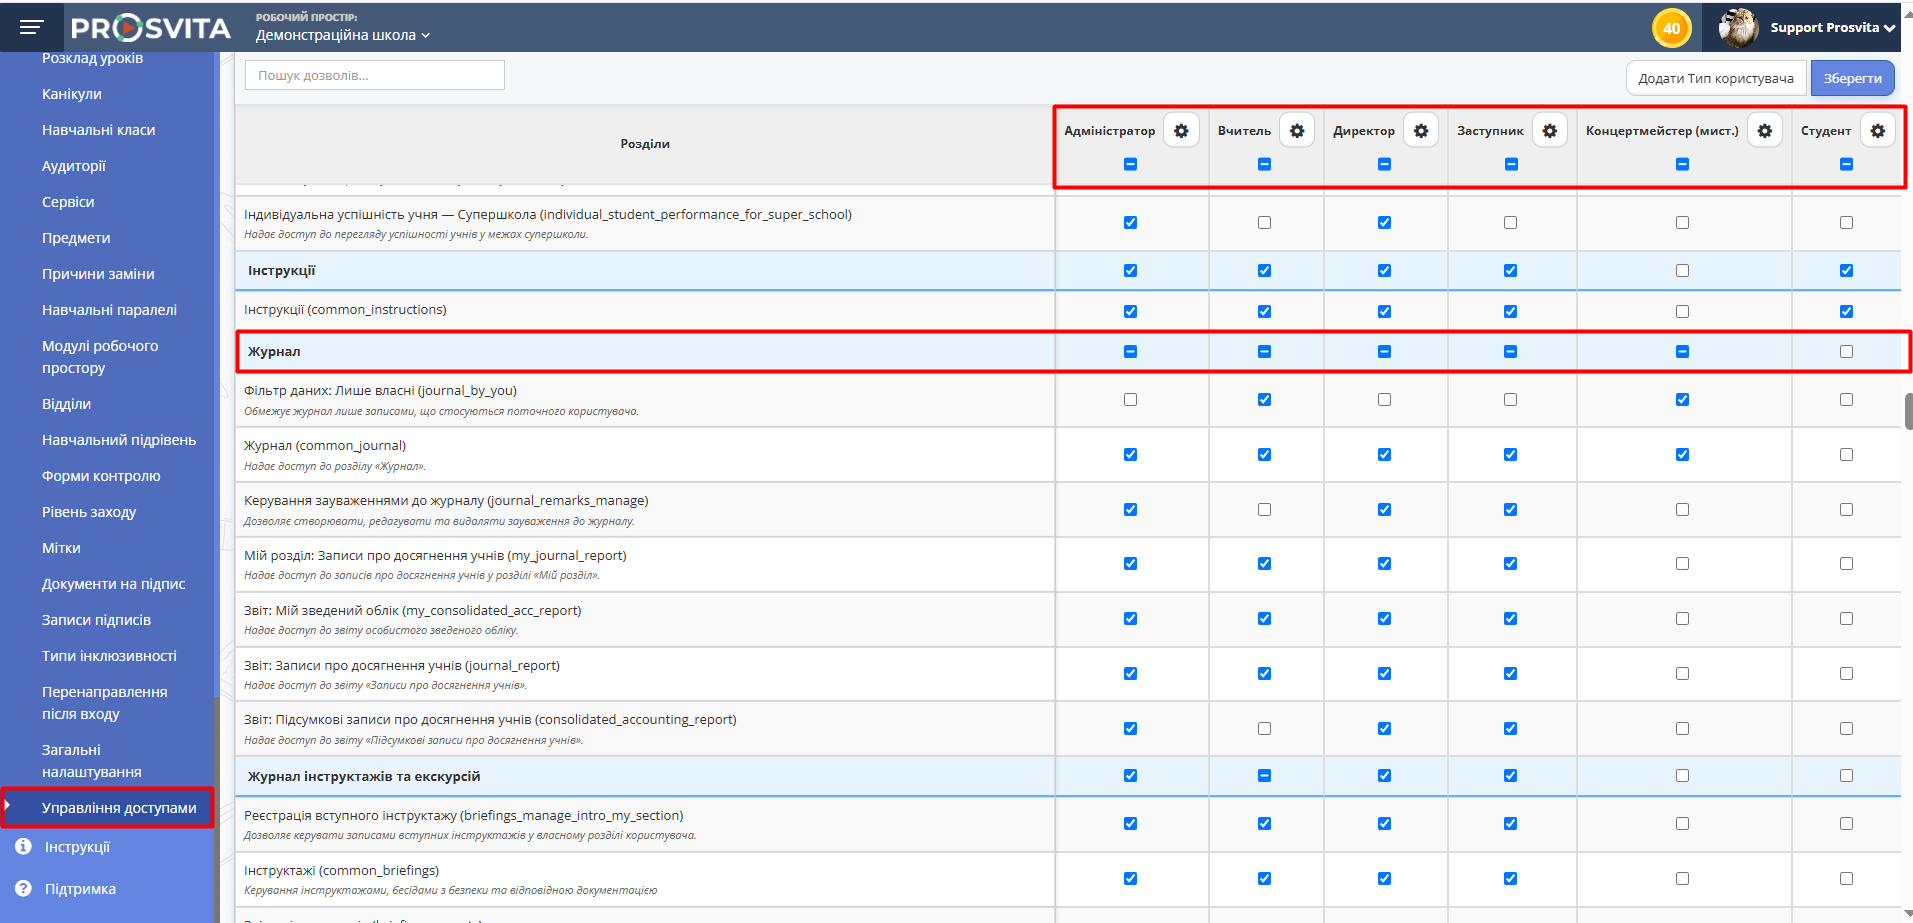Toggle all permissions under Адміністратор header
Image resolution: width=1913 pixels, height=923 pixels.
pyautogui.click(x=1130, y=164)
